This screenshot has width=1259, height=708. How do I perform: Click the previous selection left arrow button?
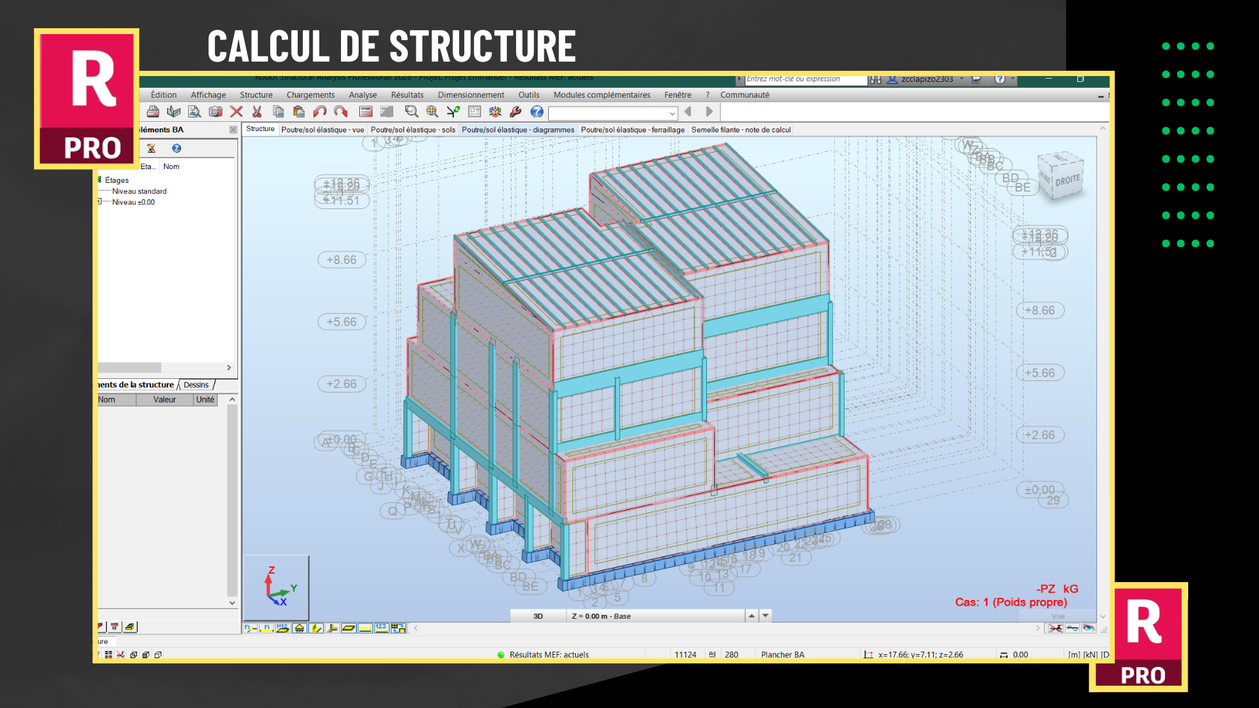click(688, 112)
